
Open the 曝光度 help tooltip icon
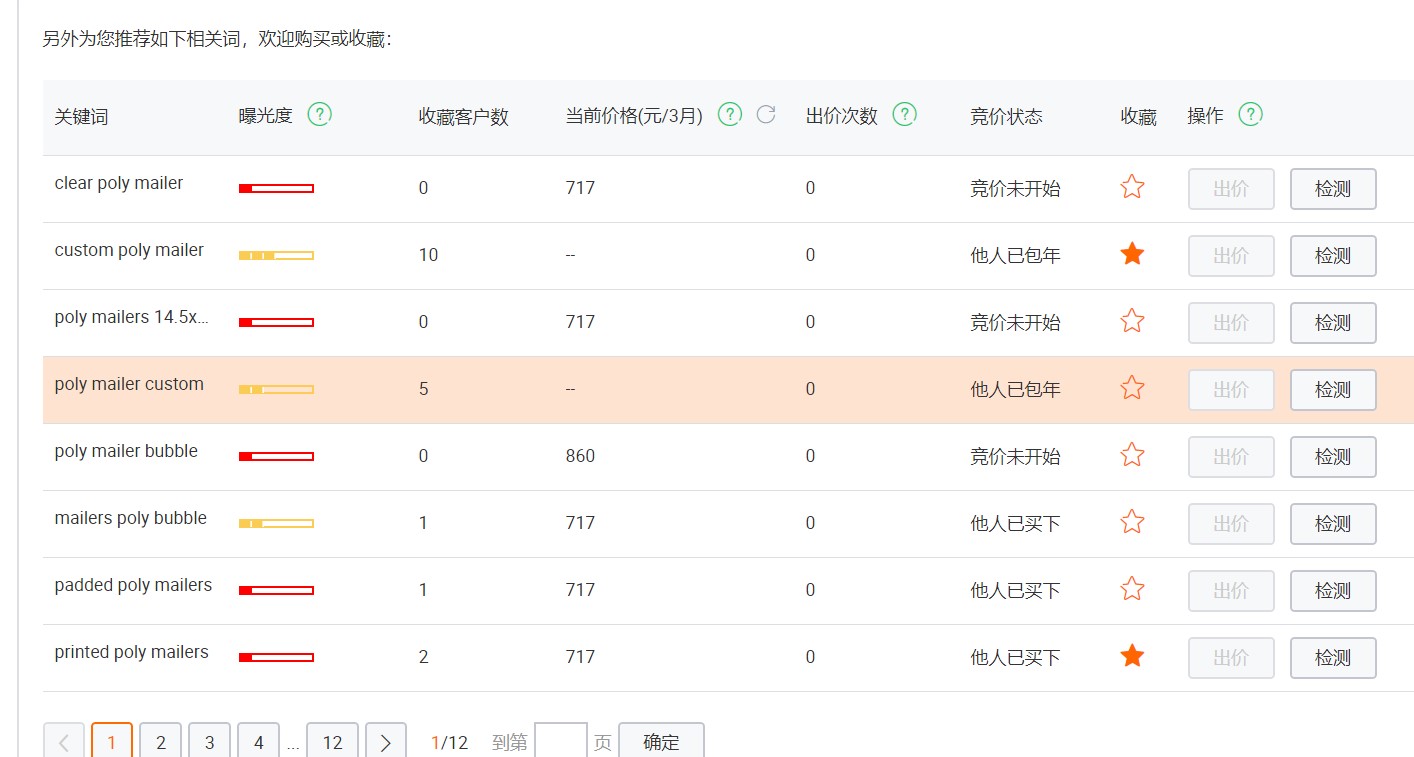(x=319, y=114)
